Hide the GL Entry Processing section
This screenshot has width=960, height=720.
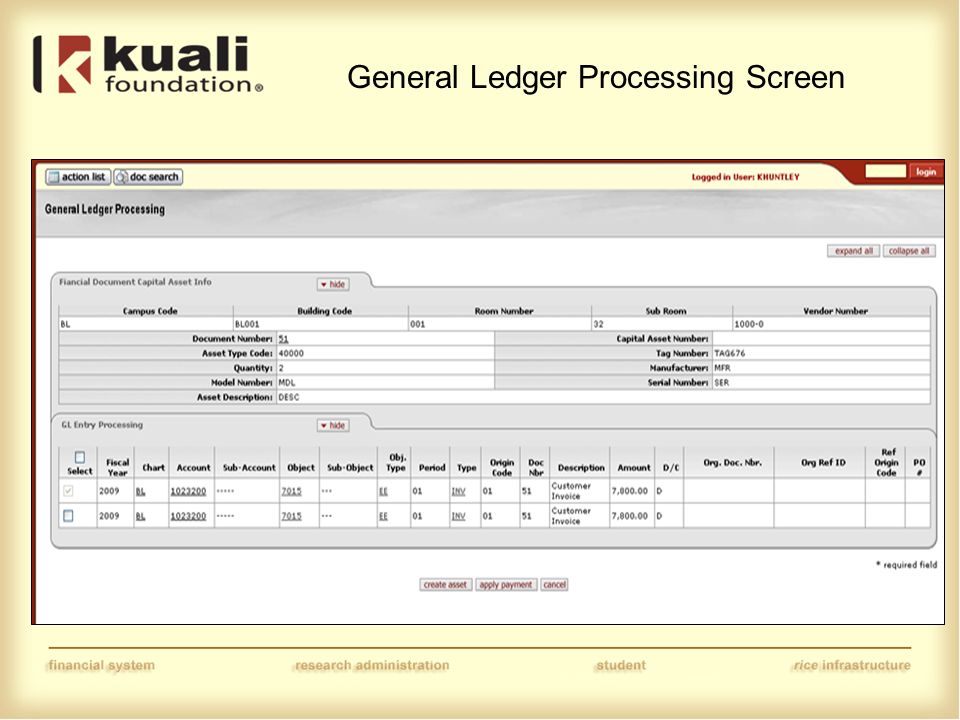(333, 426)
